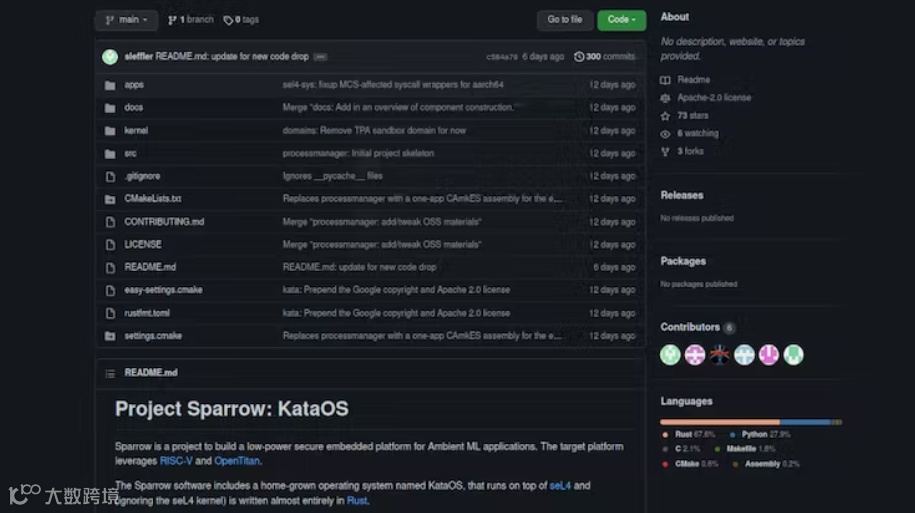This screenshot has height=513, width=915.
Task: Click the LICENSE file icon
Action: pyautogui.click(x=110, y=245)
